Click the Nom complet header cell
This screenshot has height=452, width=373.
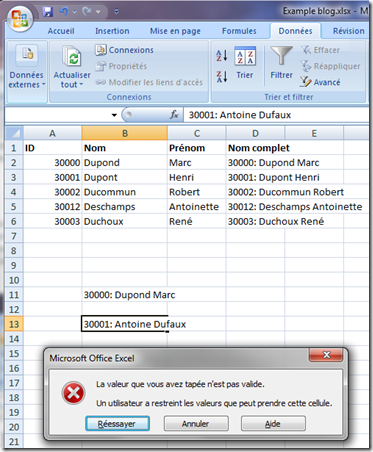[255, 148]
